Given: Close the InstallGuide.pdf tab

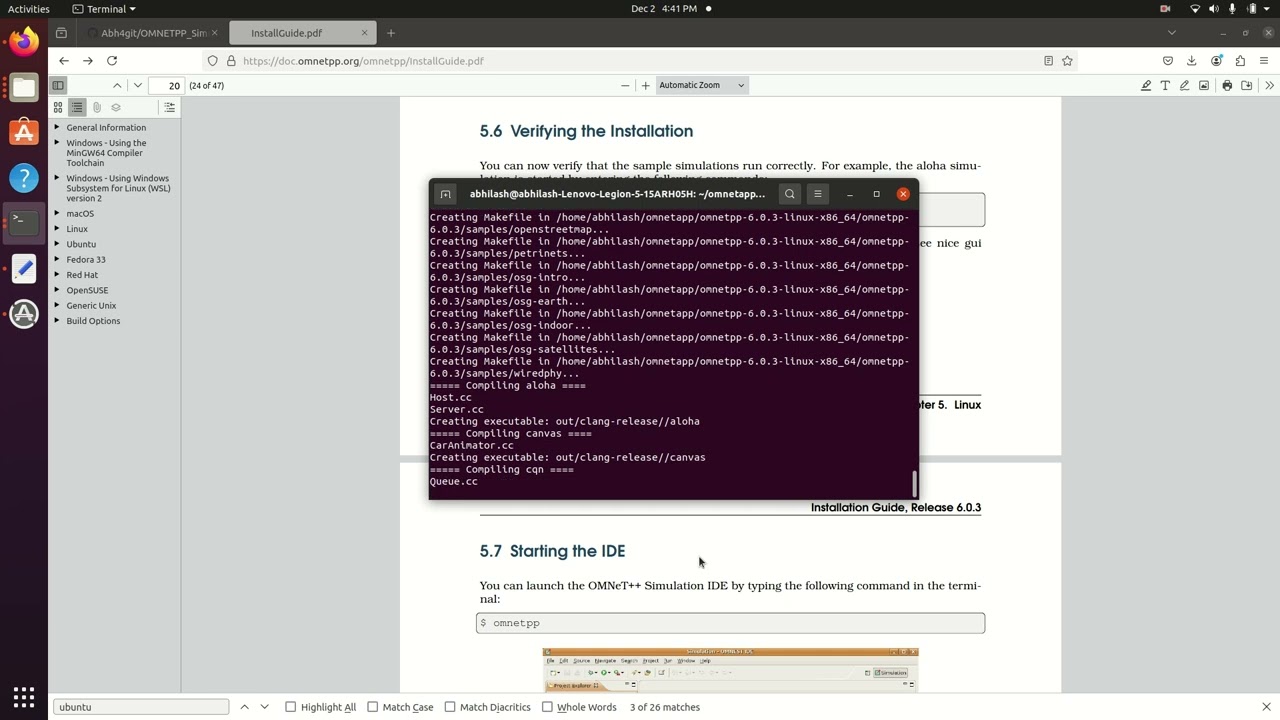Looking at the screenshot, I should coord(364,33).
